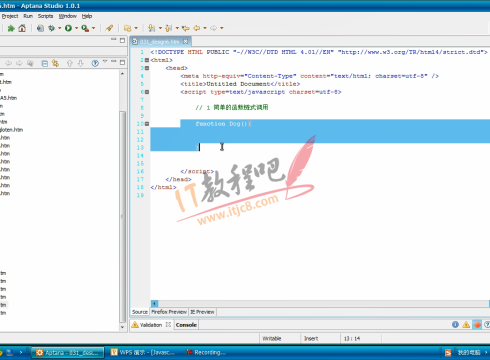Click Aptana taskbar button
The width and height of the screenshot is (490, 360).
[x=68, y=352]
